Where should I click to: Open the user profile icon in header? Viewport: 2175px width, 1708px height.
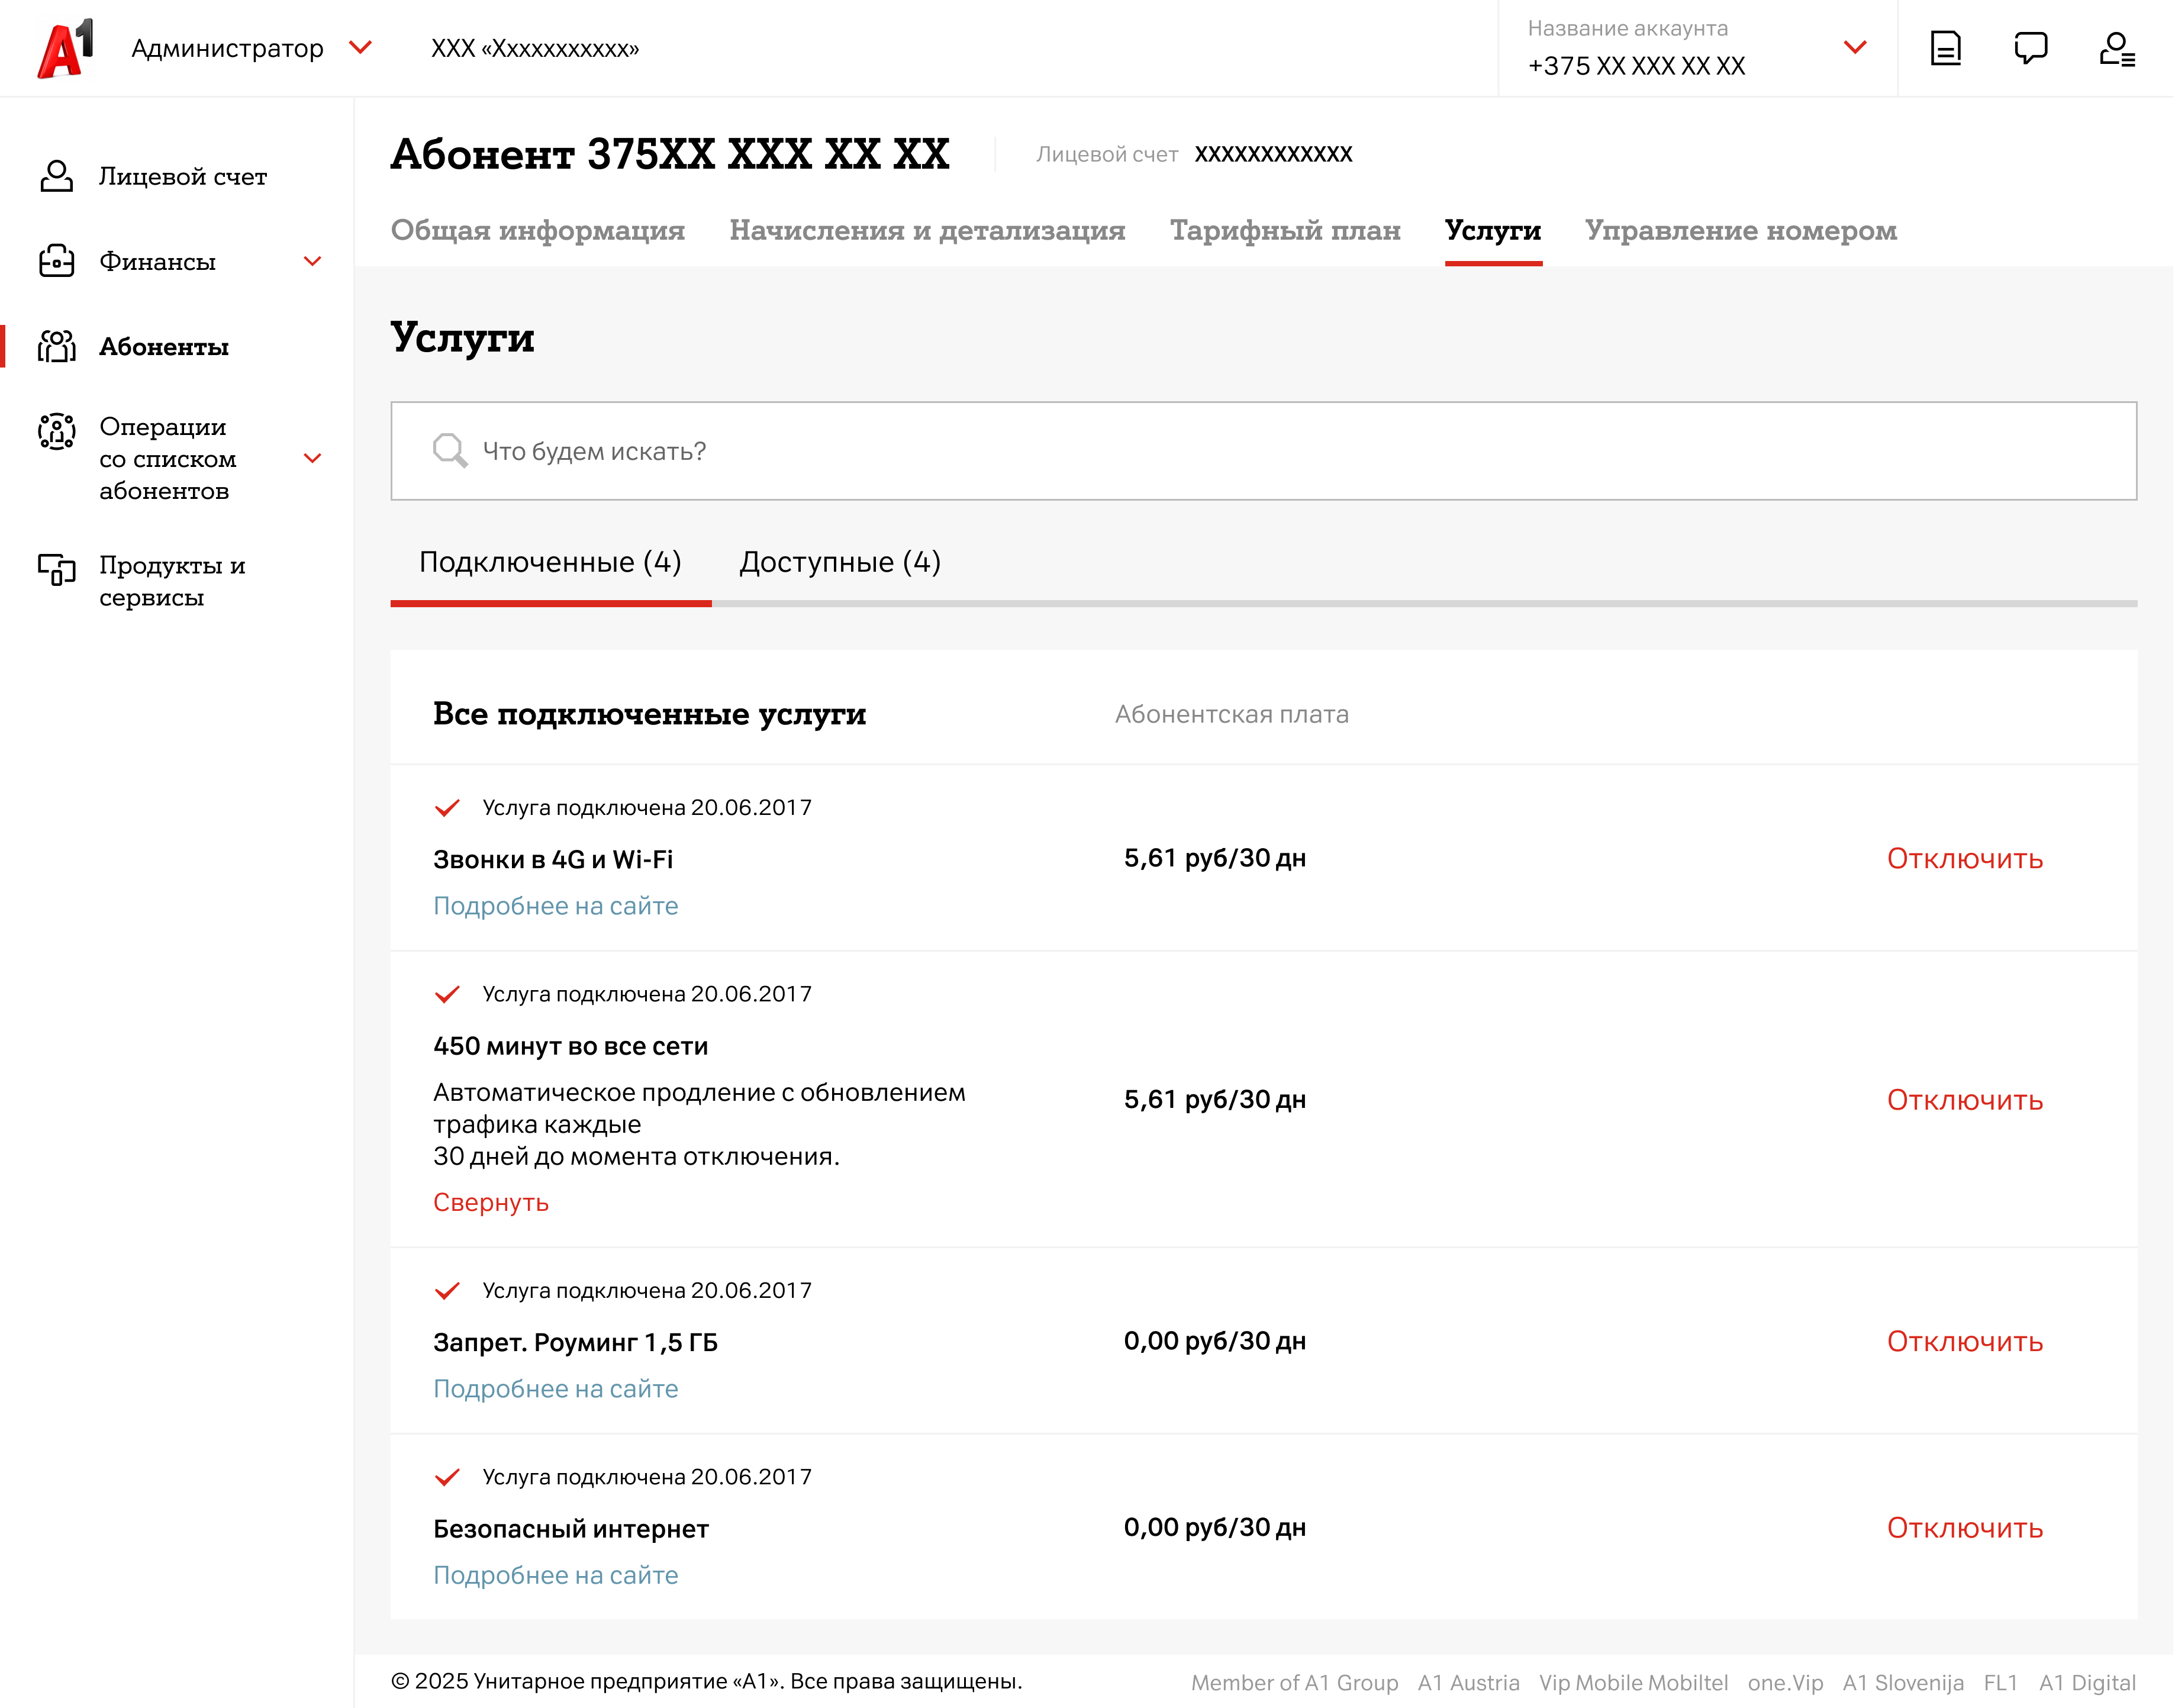2116,48
